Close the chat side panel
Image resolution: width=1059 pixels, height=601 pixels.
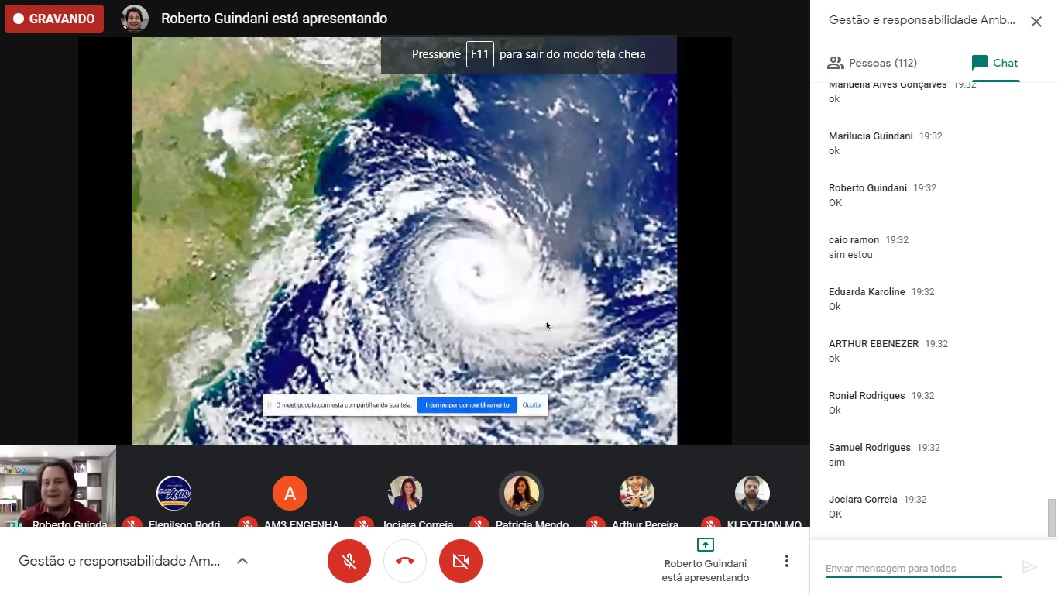point(1036,21)
